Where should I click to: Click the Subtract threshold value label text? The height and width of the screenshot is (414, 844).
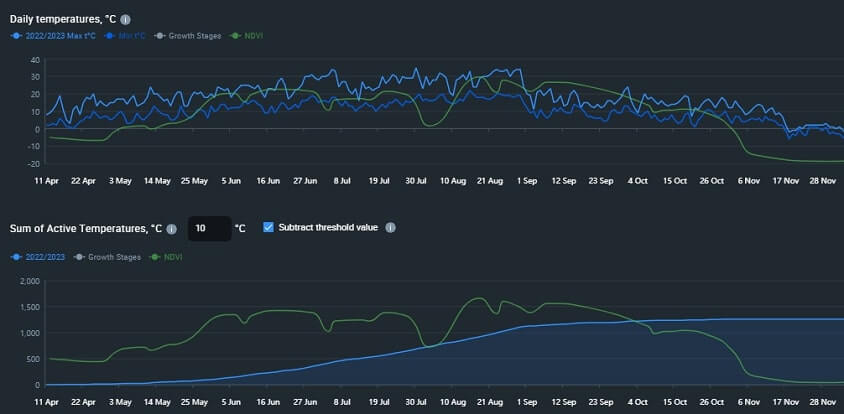click(328, 228)
